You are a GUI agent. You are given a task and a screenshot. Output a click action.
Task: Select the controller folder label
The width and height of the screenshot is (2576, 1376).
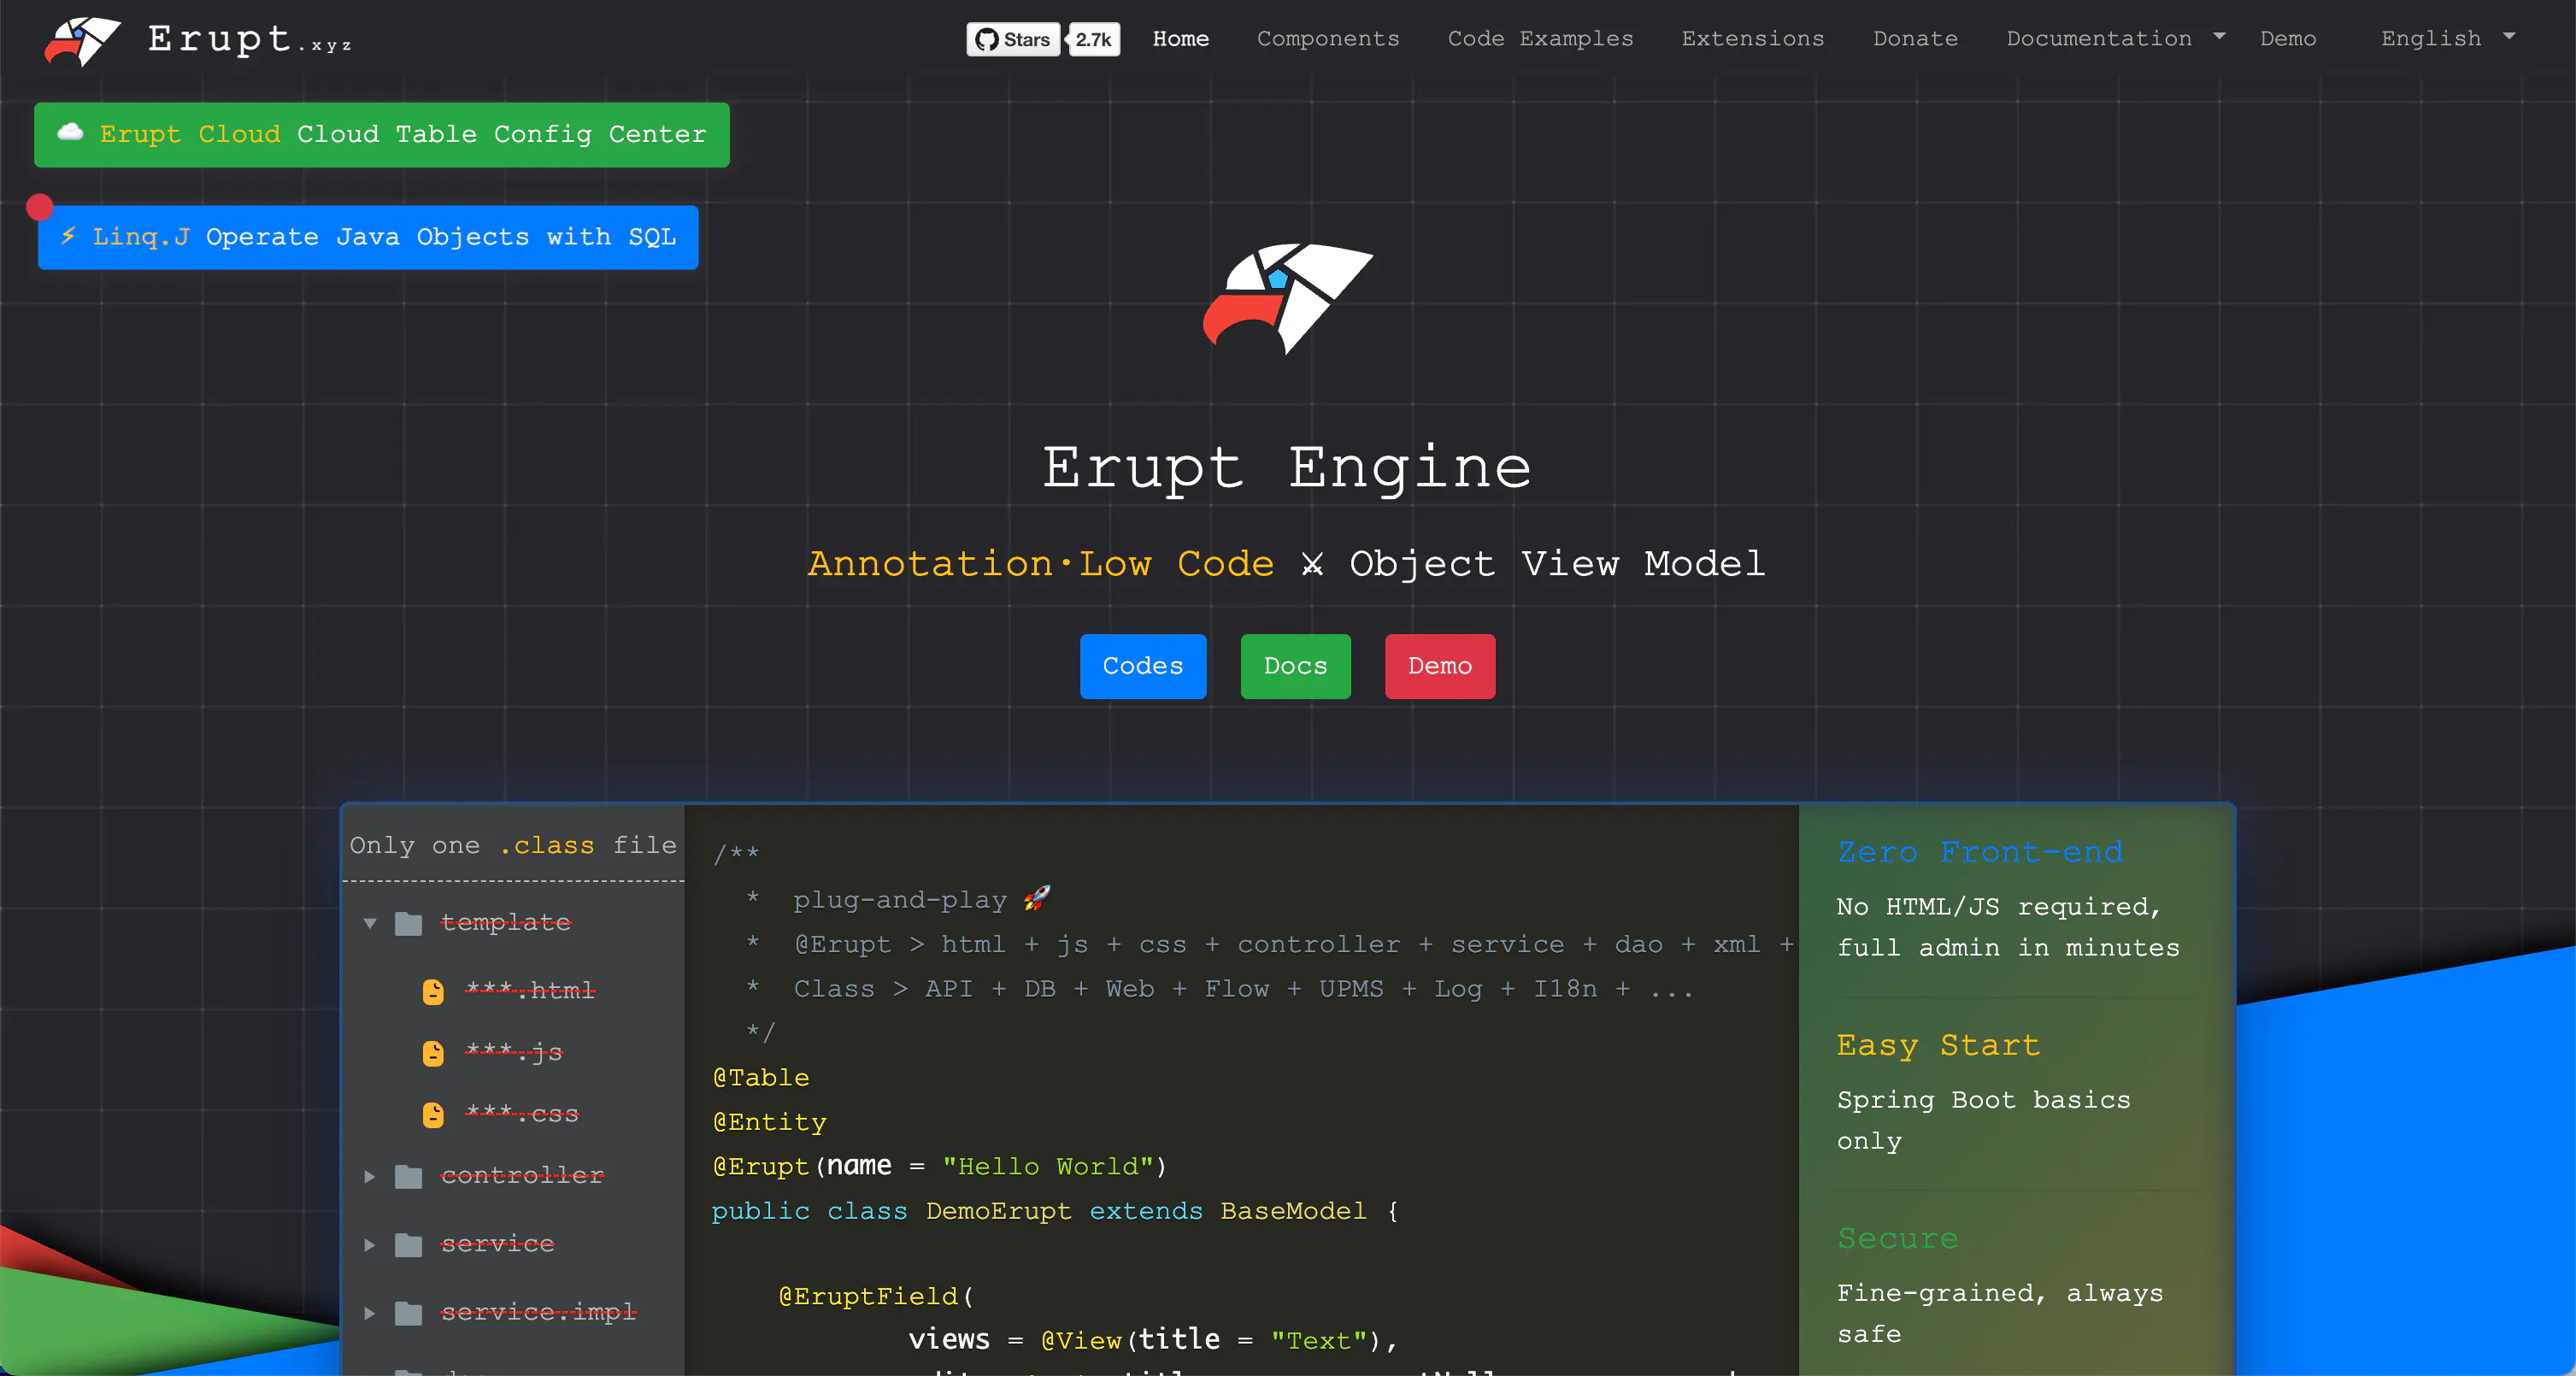coord(522,1175)
